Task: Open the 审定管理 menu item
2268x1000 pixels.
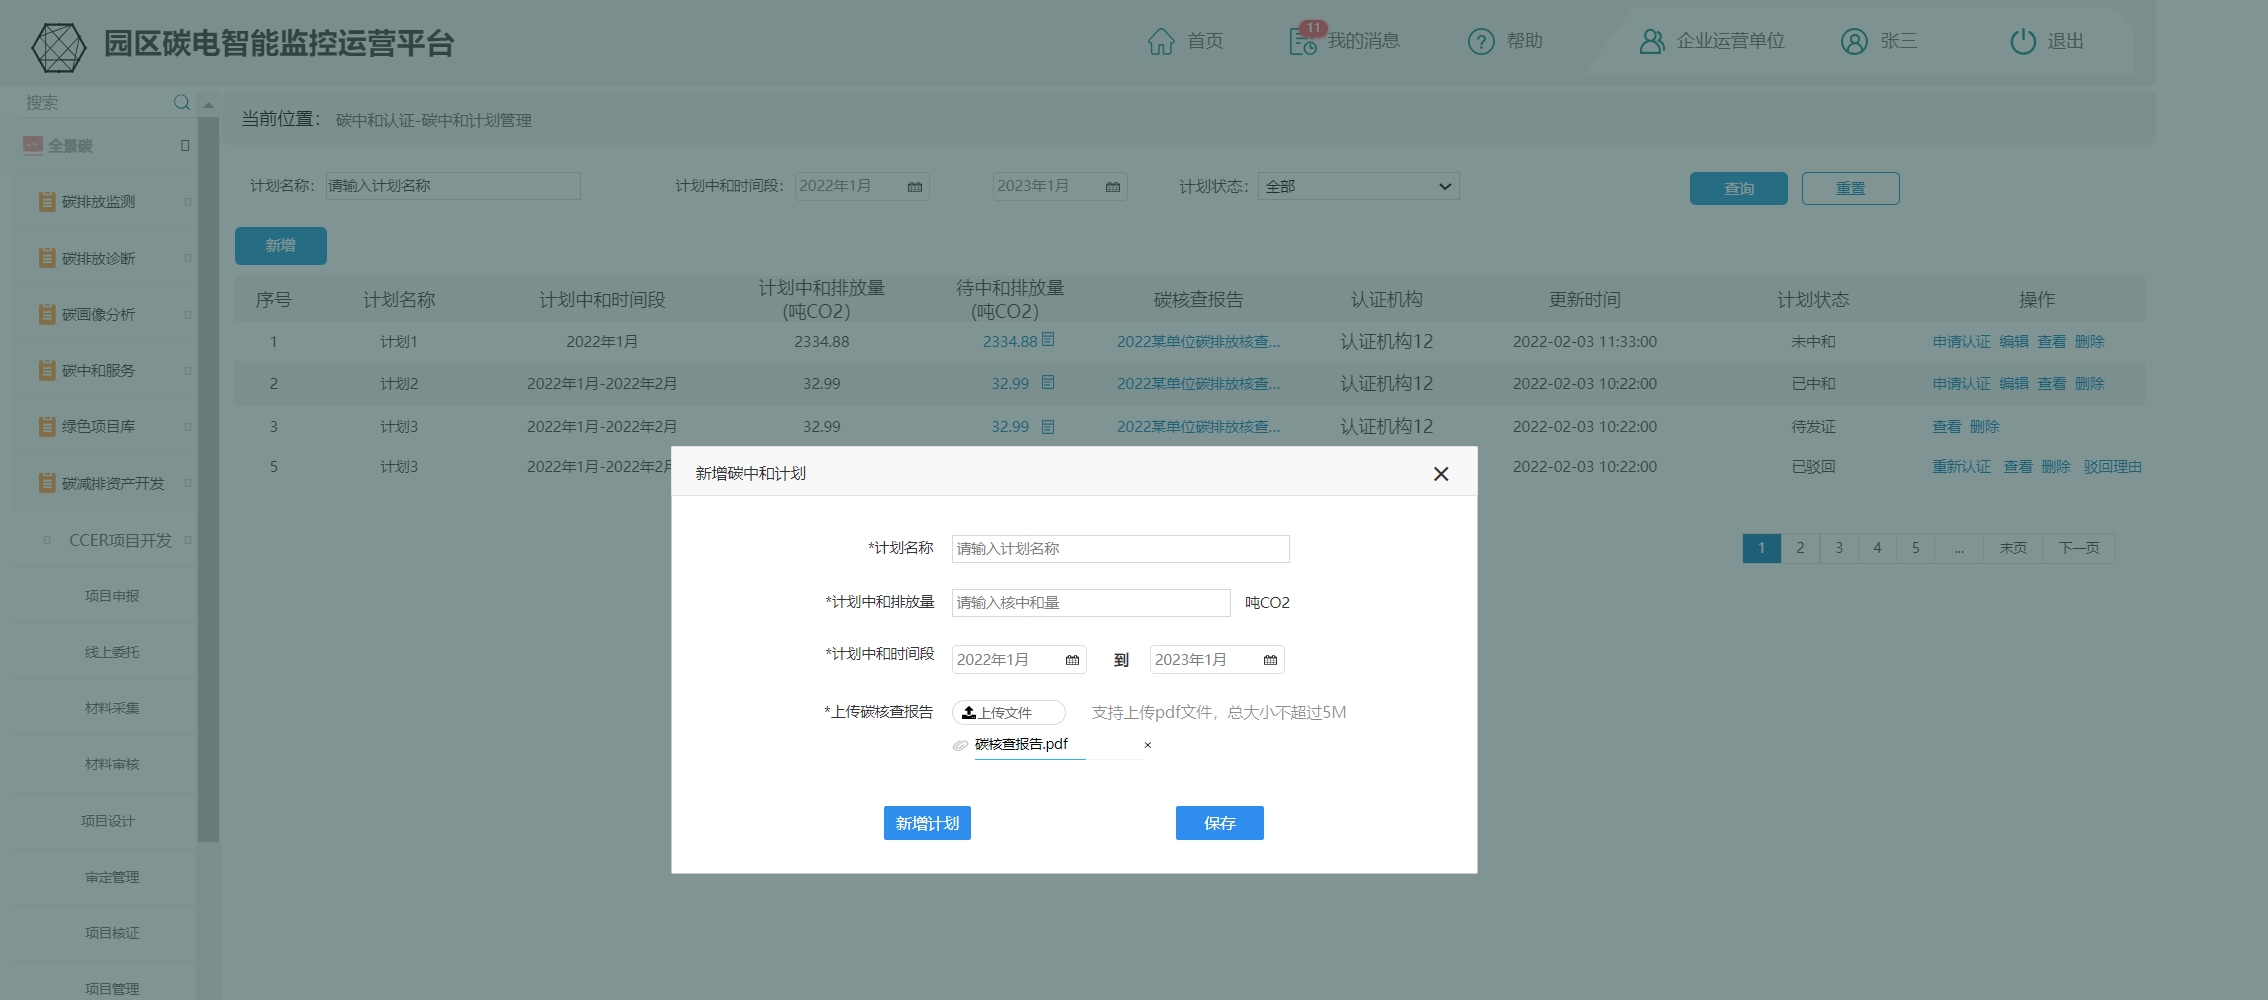Action: [x=112, y=877]
